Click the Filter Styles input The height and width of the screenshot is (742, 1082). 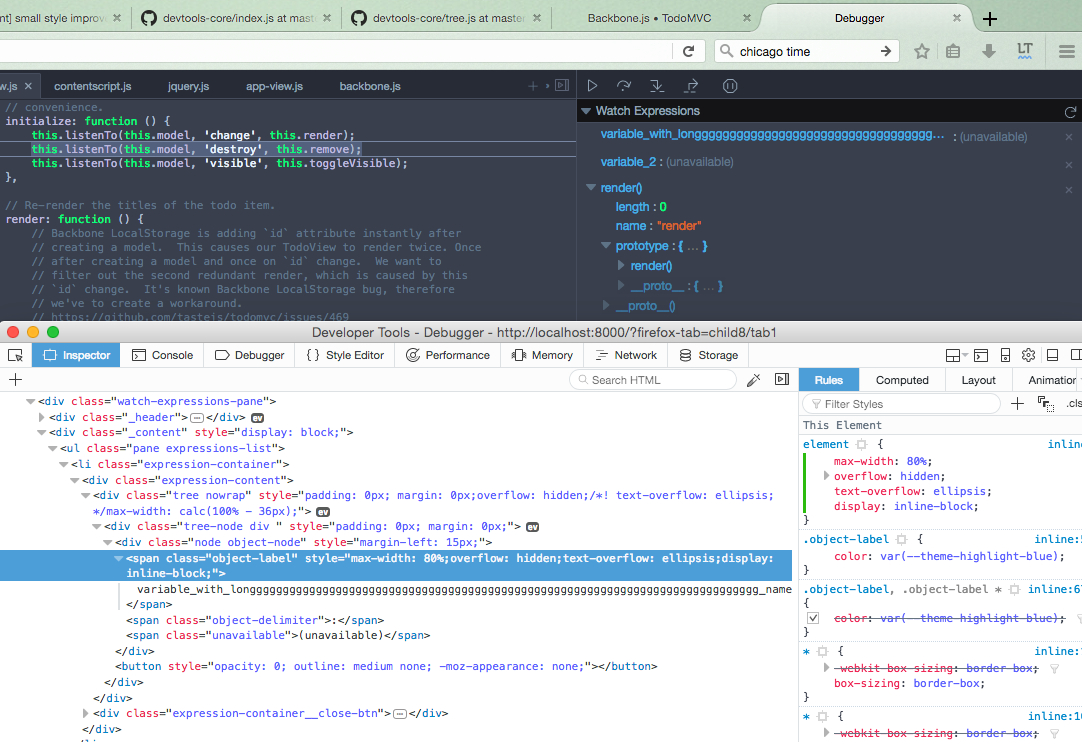pos(901,404)
